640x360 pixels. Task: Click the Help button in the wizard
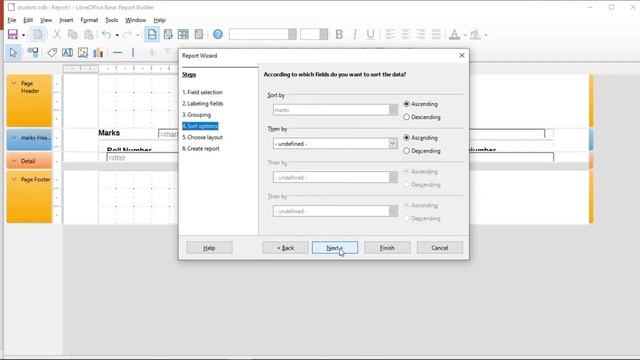tap(209, 248)
